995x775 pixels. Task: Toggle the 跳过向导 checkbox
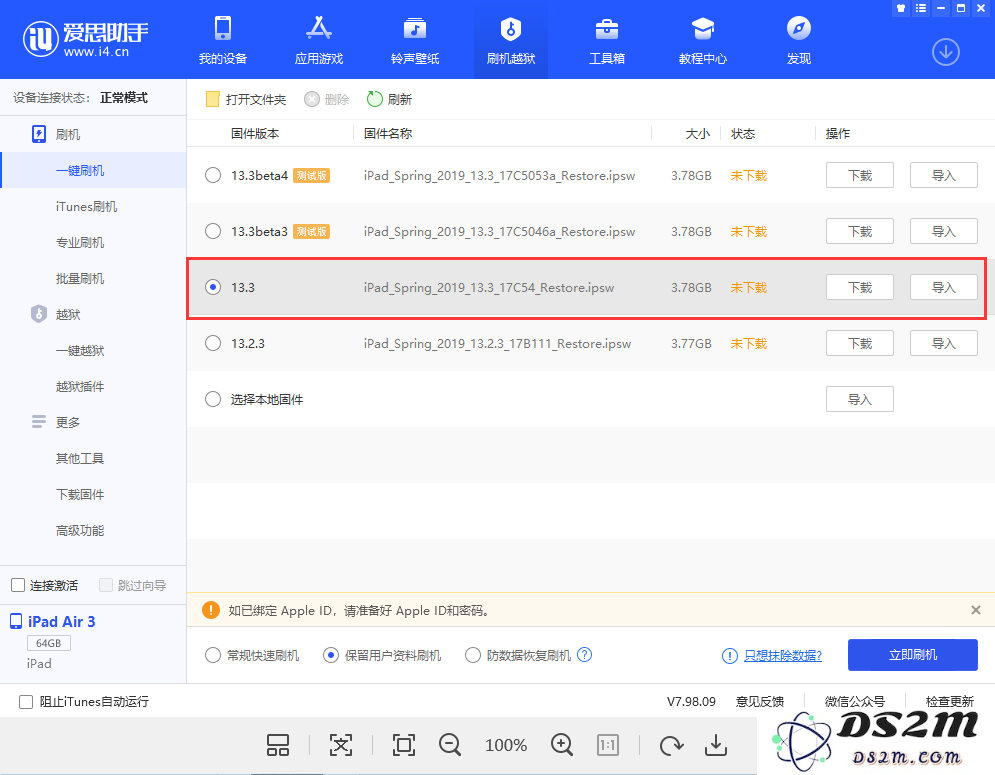coord(106,585)
